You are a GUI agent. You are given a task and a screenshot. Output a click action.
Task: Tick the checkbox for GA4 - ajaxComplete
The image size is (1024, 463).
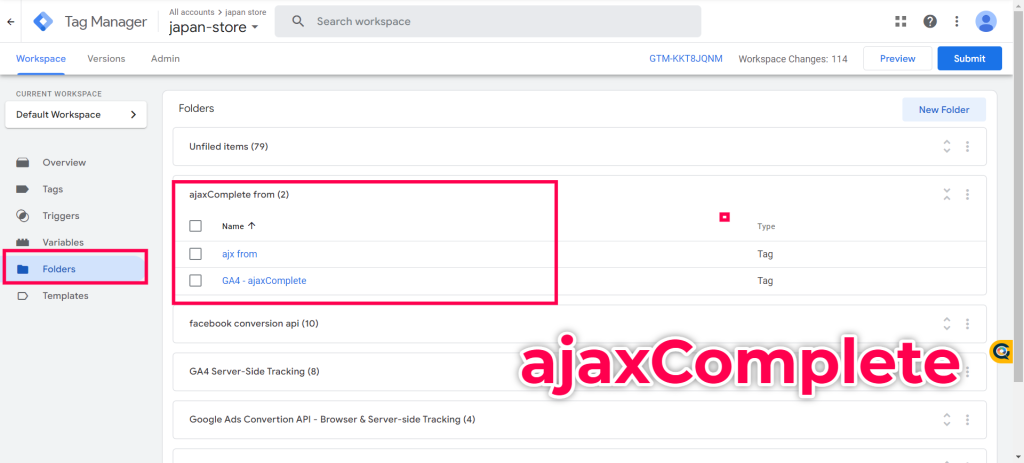195,281
